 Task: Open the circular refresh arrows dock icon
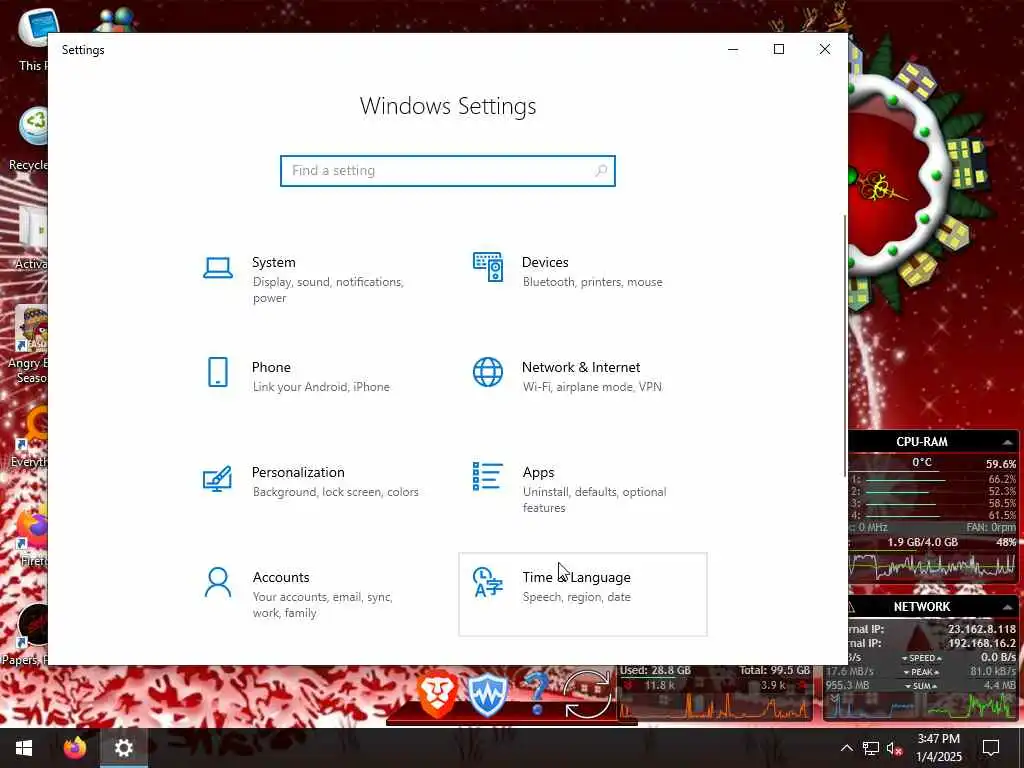[587, 694]
